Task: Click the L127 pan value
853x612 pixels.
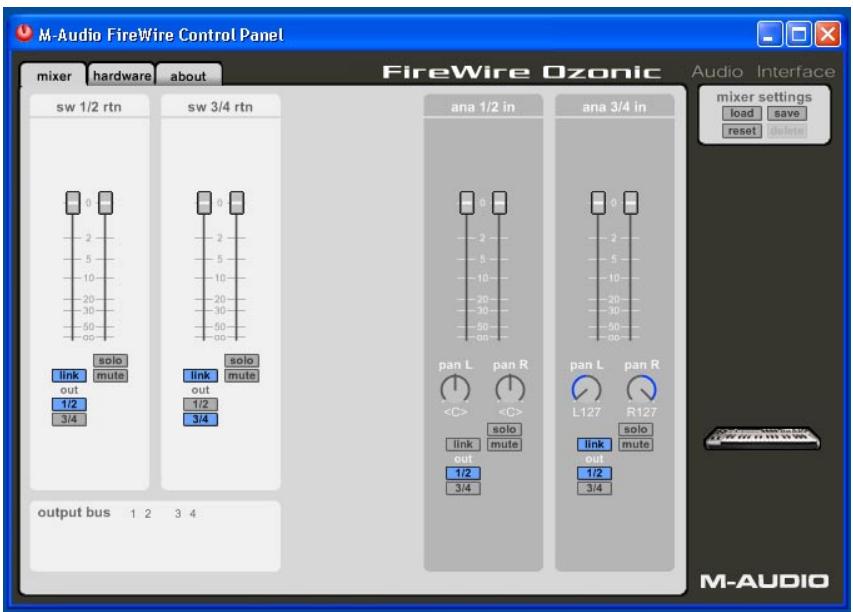Action: [586, 412]
